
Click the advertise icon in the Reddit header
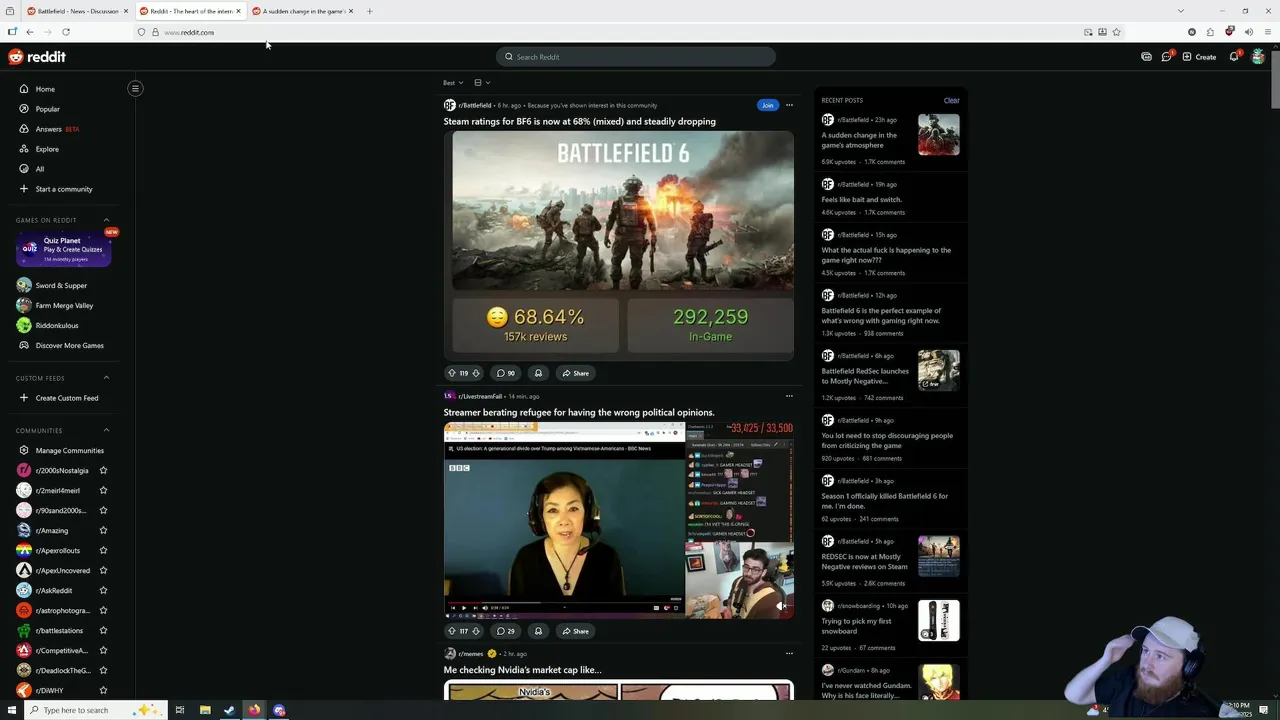pyautogui.click(x=1146, y=57)
